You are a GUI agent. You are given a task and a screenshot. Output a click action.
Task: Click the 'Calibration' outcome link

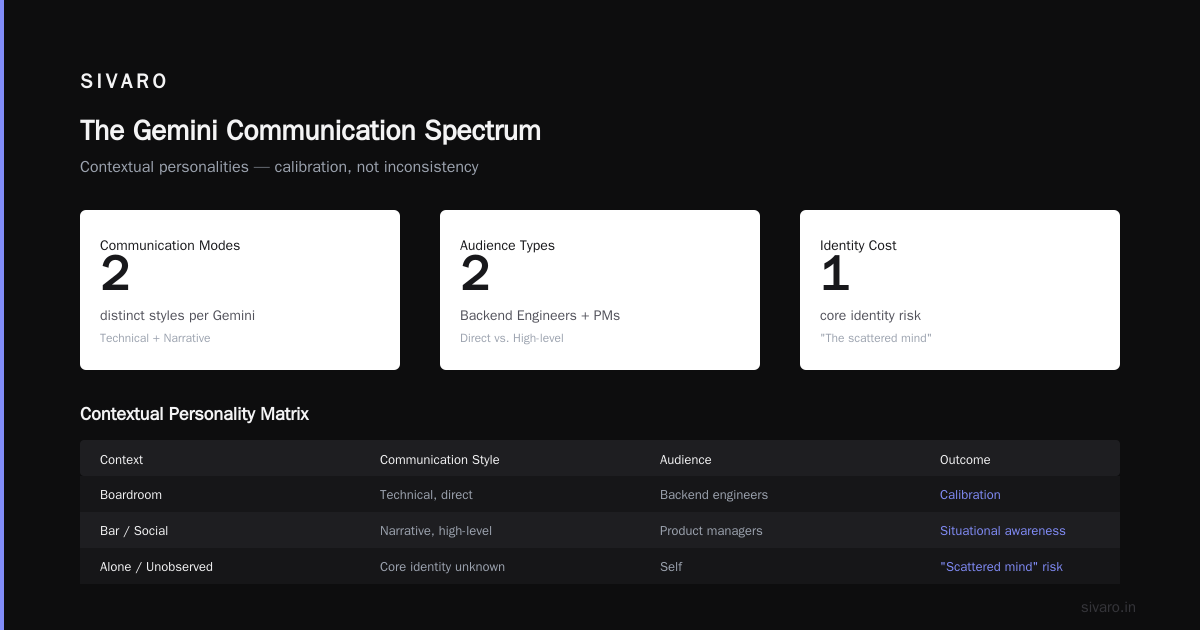click(x=970, y=495)
